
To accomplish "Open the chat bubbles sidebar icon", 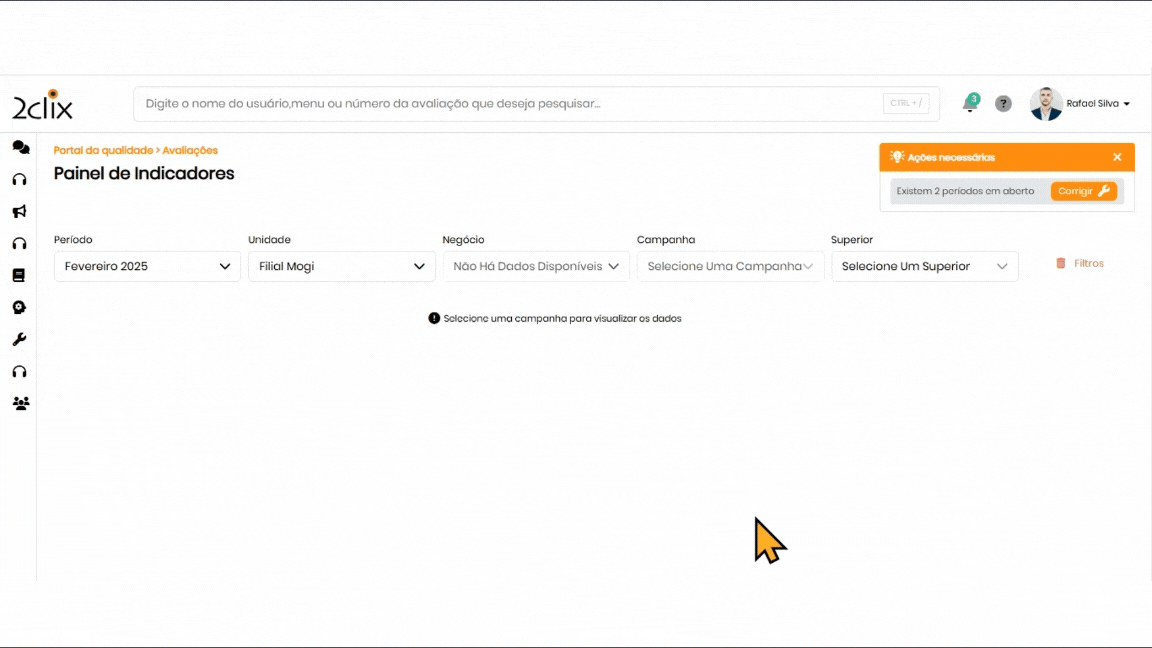I will click(x=20, y=148).
